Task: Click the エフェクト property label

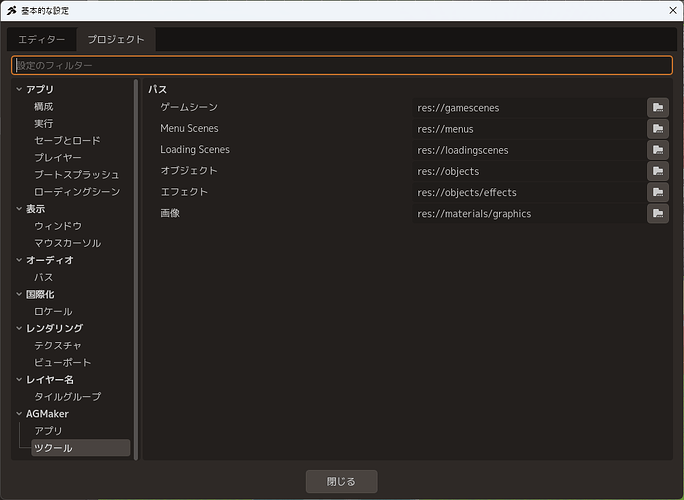Action: [184, 192]
